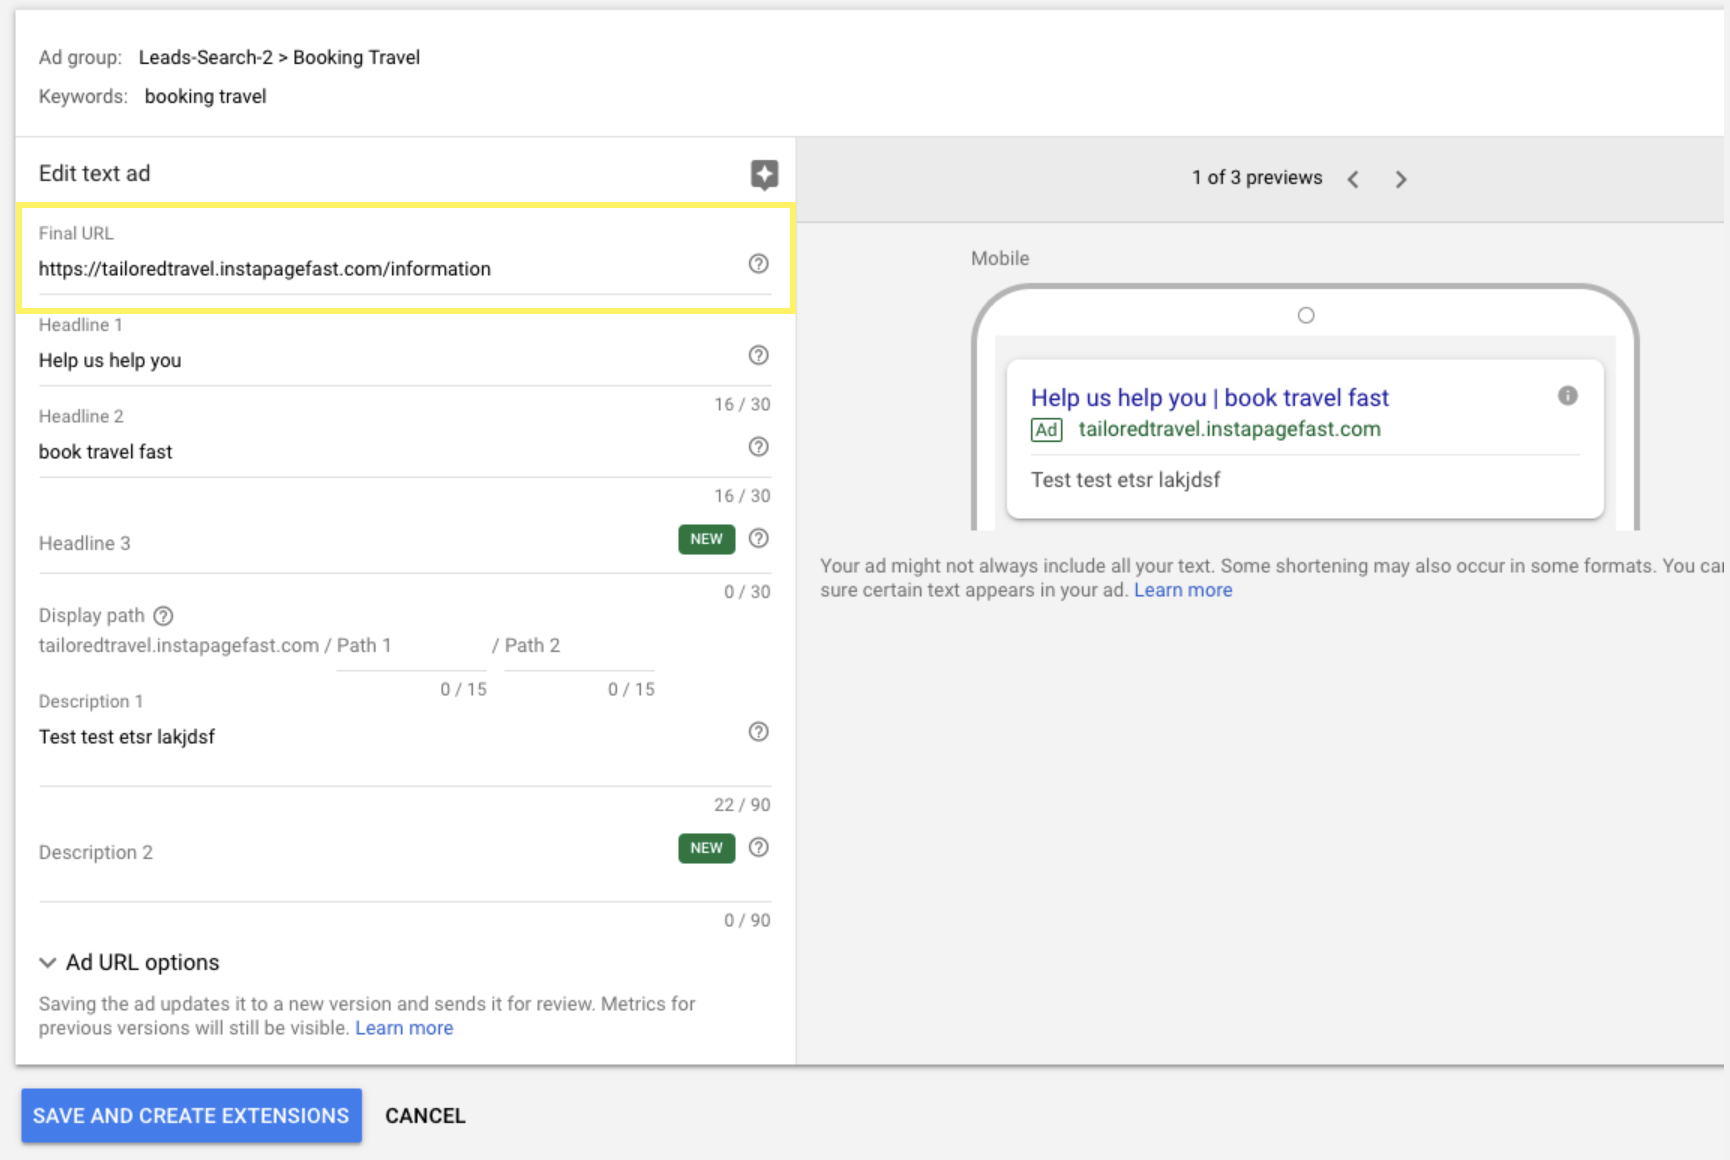Click the info icon in ad preview

[1567, 396]
